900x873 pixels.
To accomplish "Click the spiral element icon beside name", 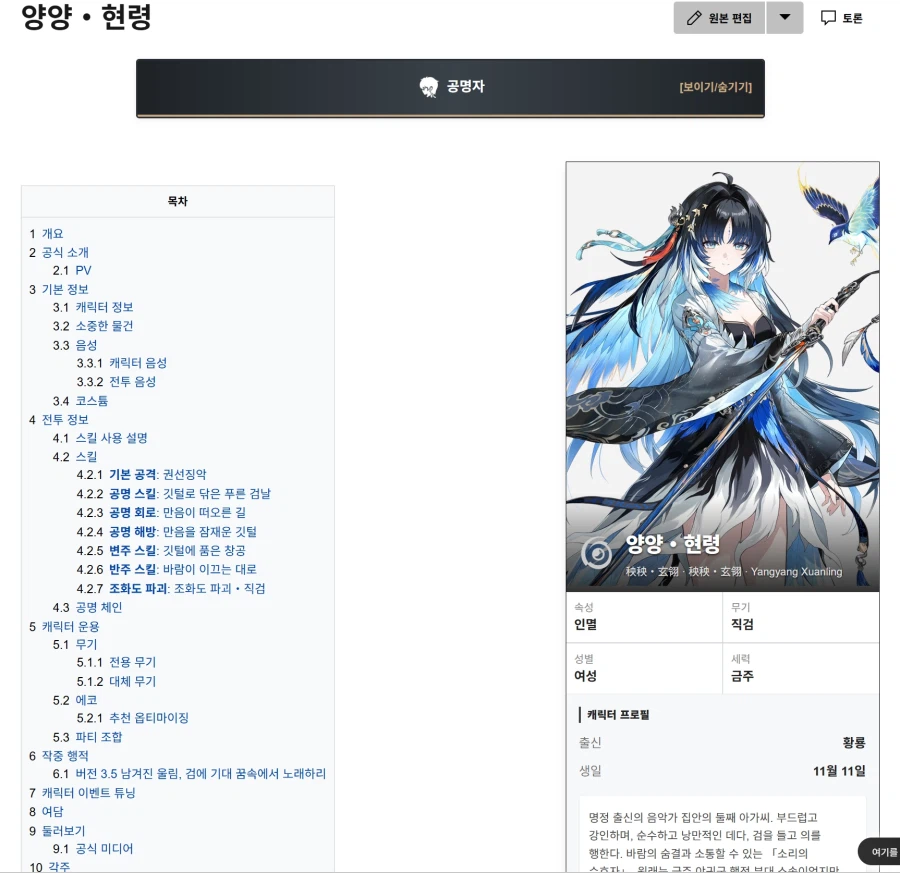I will [596, 553].
